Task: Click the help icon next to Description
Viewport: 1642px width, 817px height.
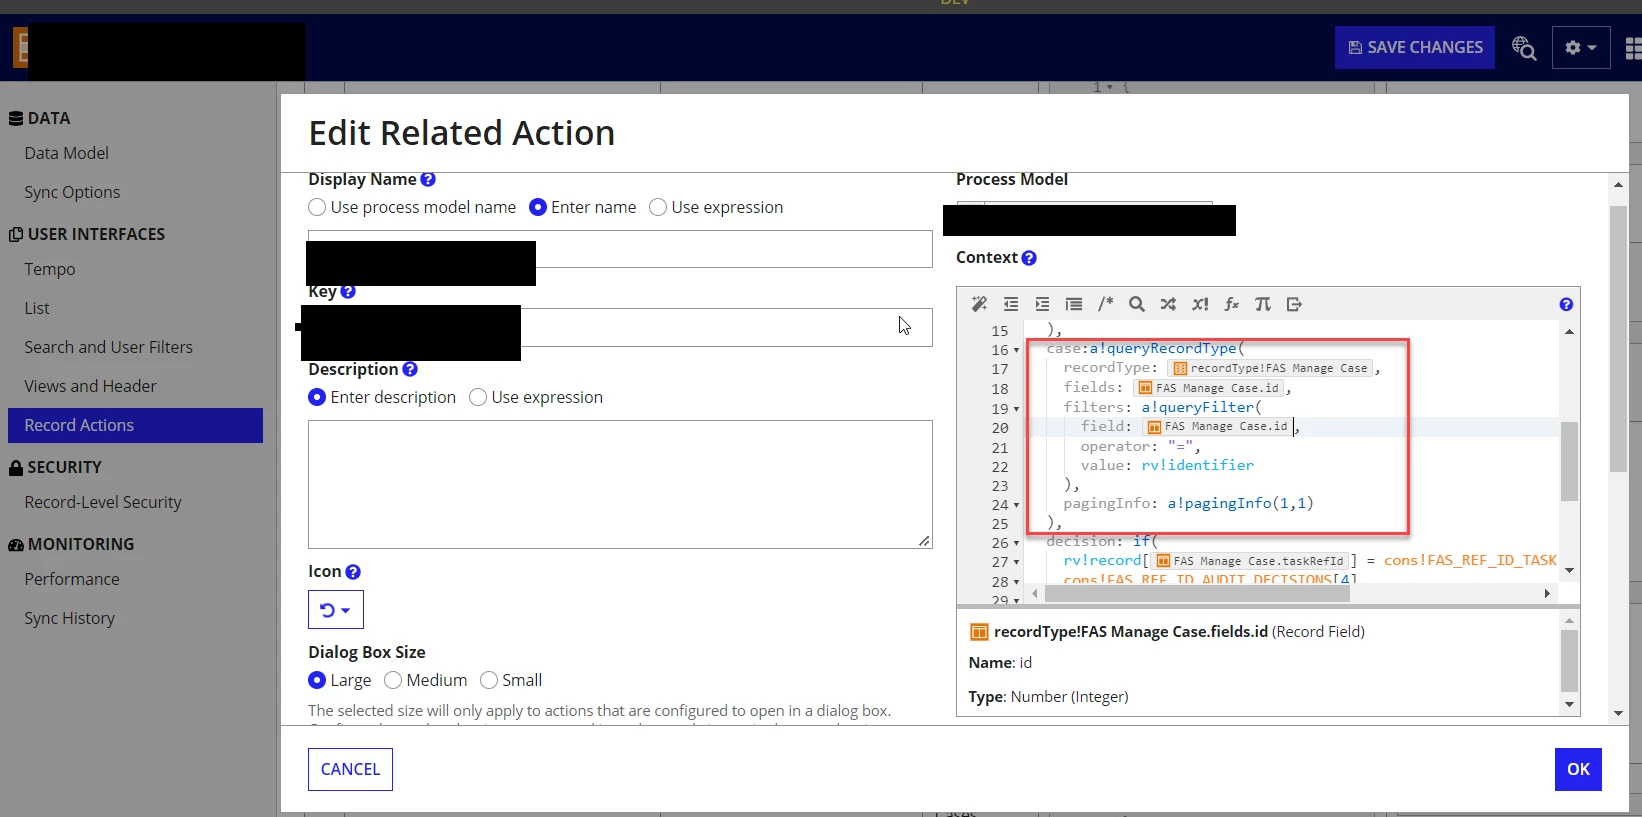Action: (410, 370)
